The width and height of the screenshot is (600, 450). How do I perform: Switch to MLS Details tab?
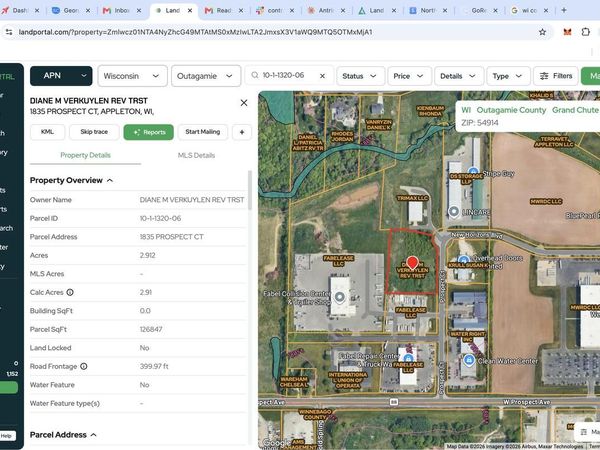(x=196, y=155)
